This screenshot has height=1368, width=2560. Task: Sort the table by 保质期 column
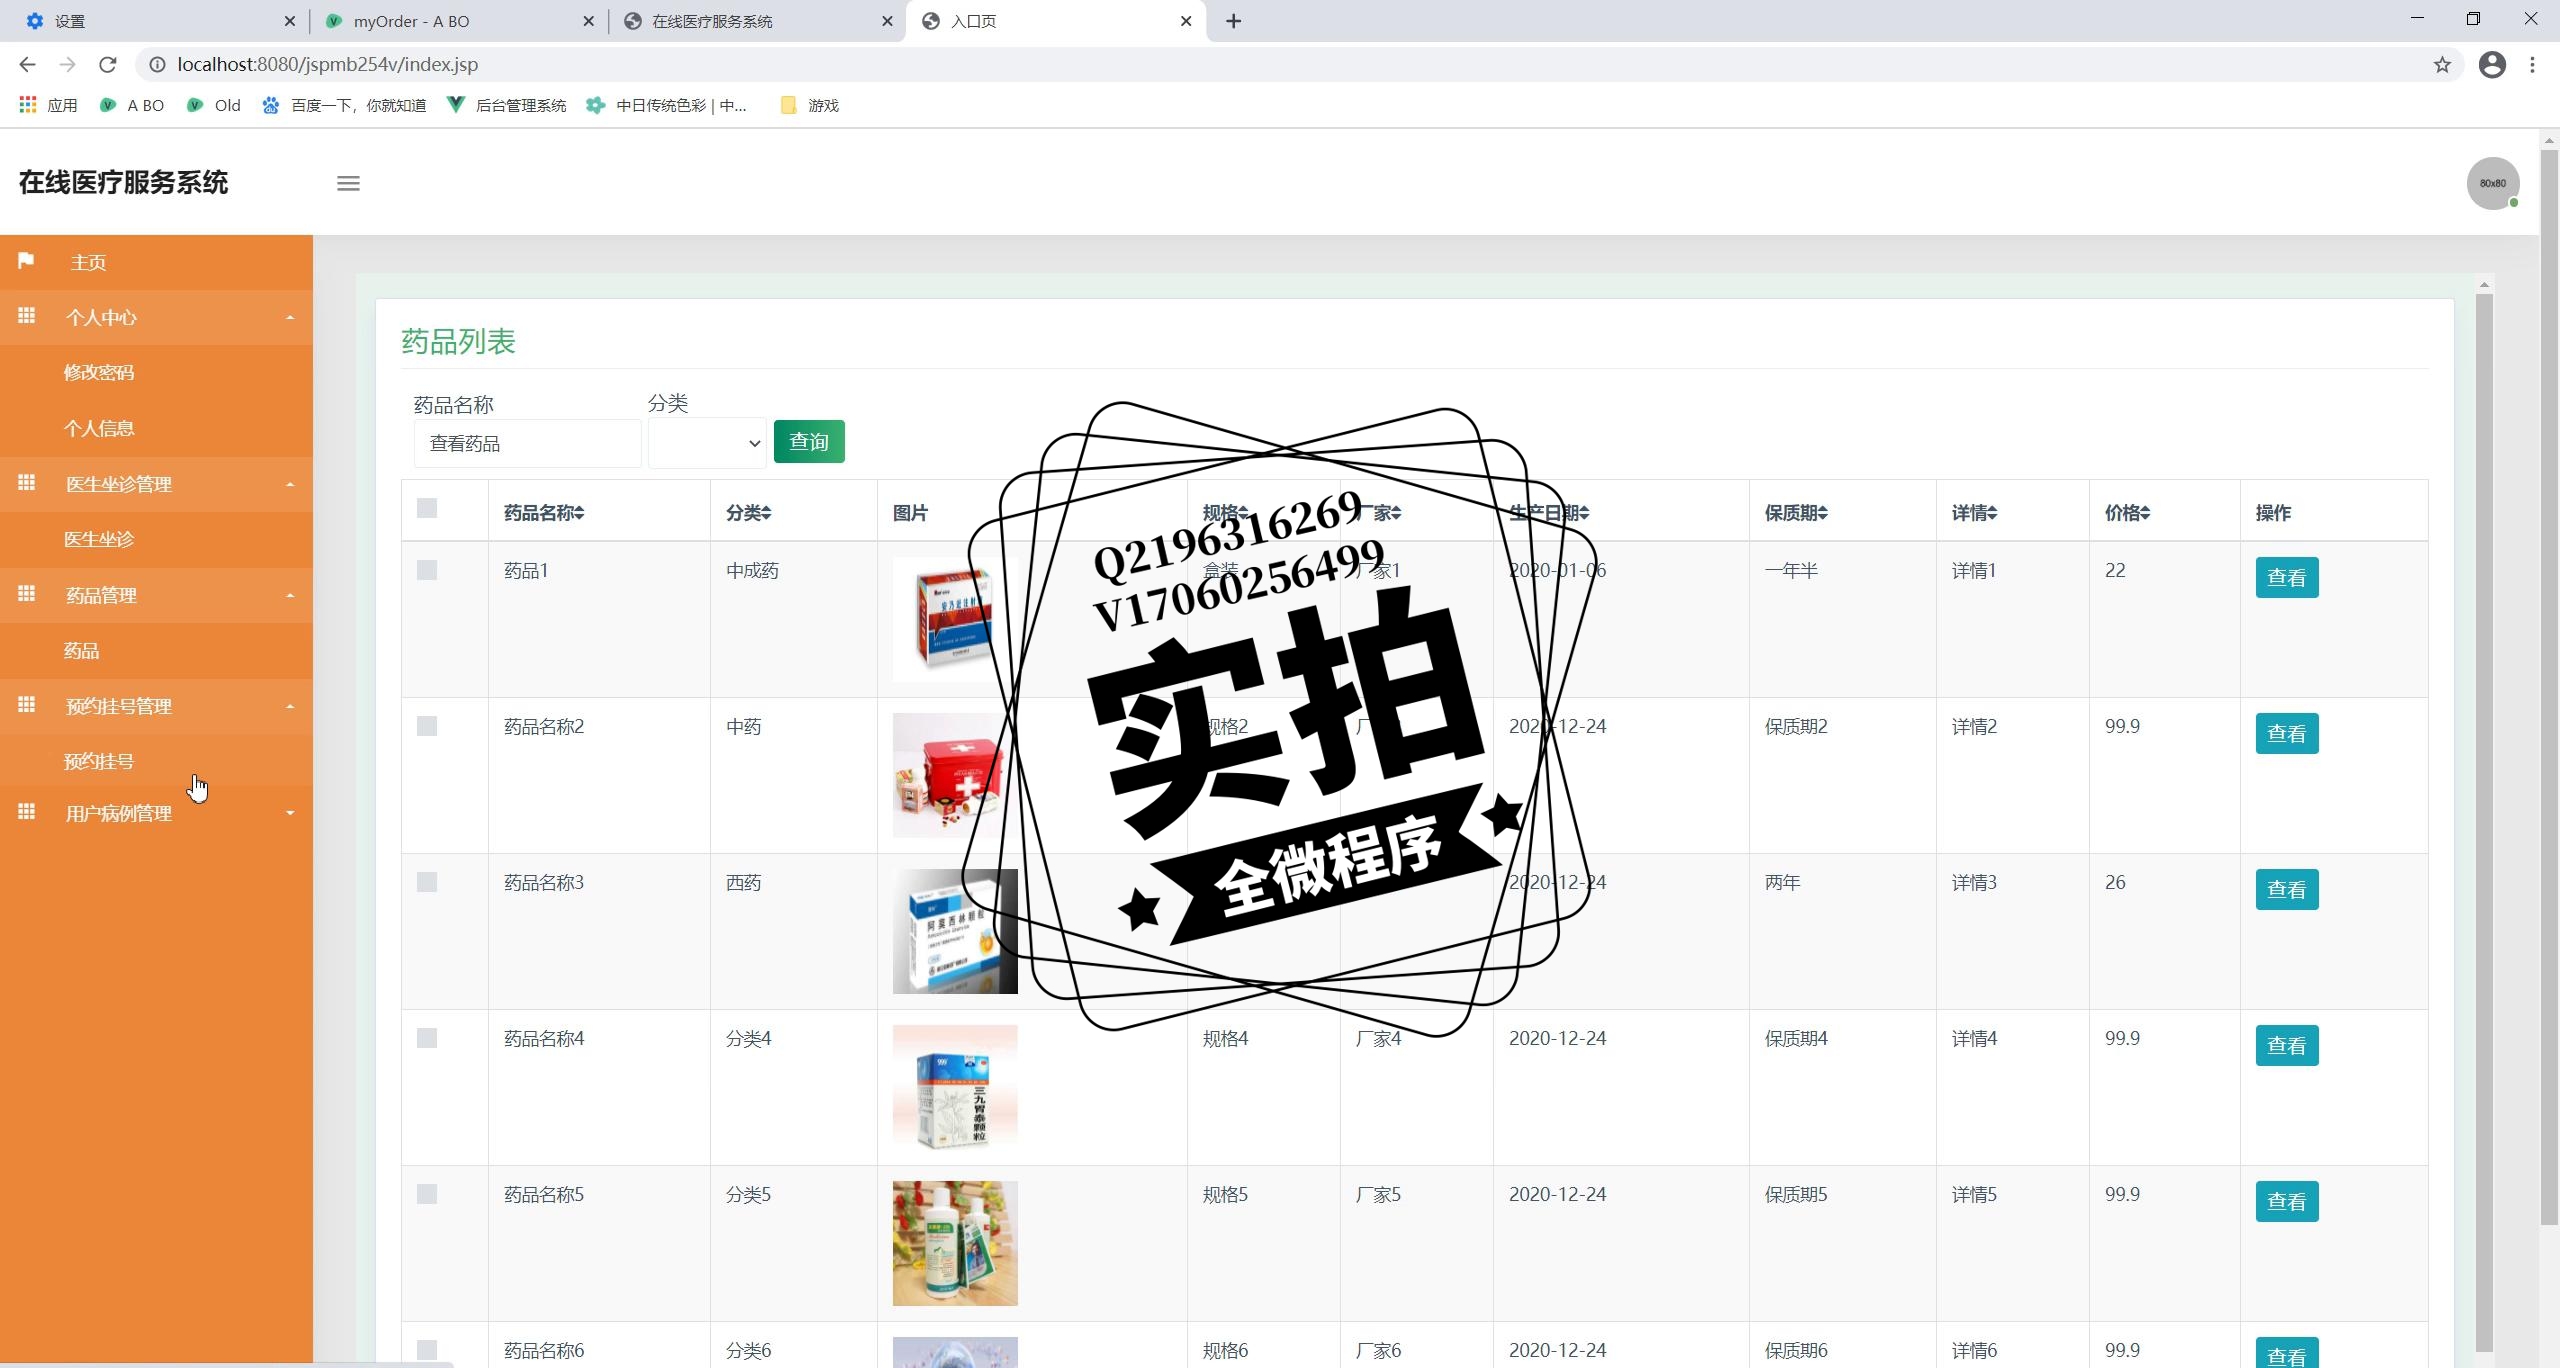pyautogui.click(x=1797, y=513)
